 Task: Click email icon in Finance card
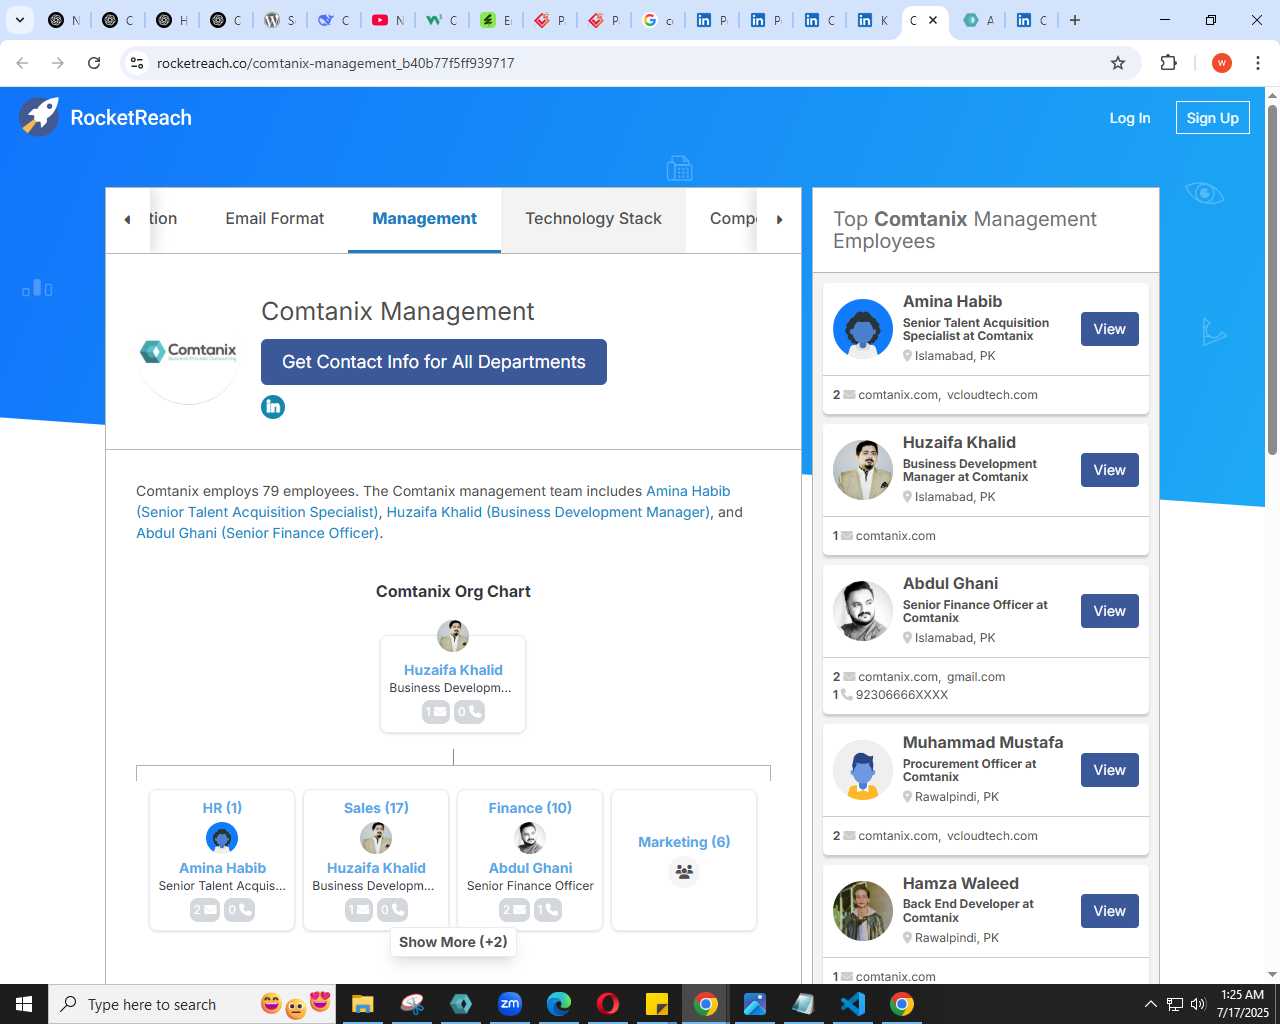point(513,910)
